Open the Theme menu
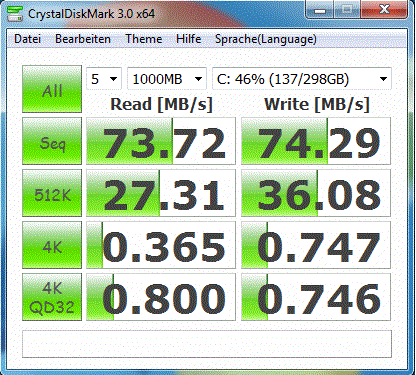The height and width of the screenshot is (375, 416). 144,39
